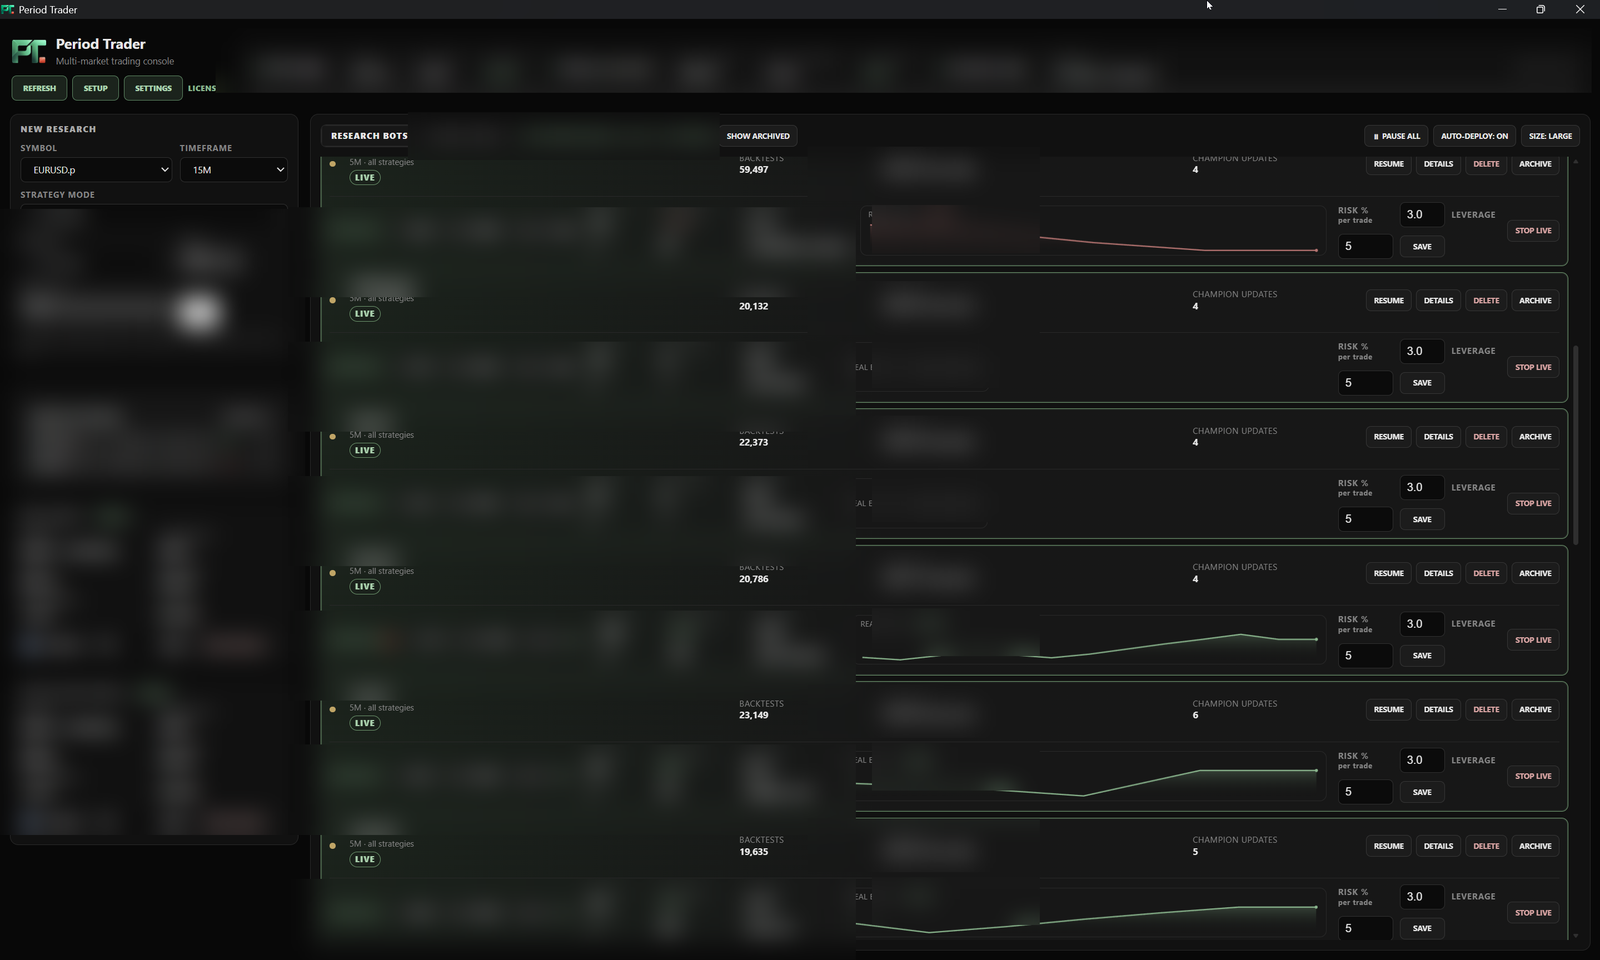Image resolution: width=1600 pixels, height=960 pixels.
Task: Open DETAILS for the 59,497 backtests bot
Action: [1438, 164]
